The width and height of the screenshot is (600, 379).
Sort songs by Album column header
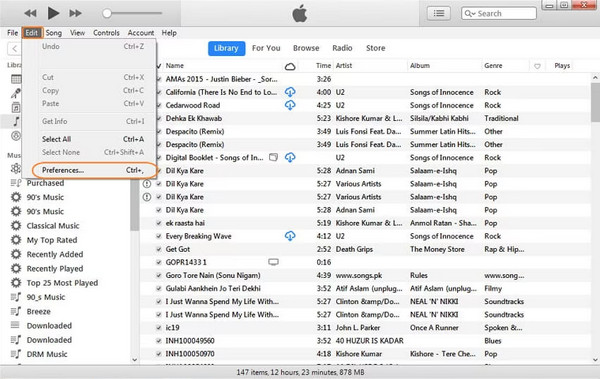pyautogui.click(x=420, y=66)
